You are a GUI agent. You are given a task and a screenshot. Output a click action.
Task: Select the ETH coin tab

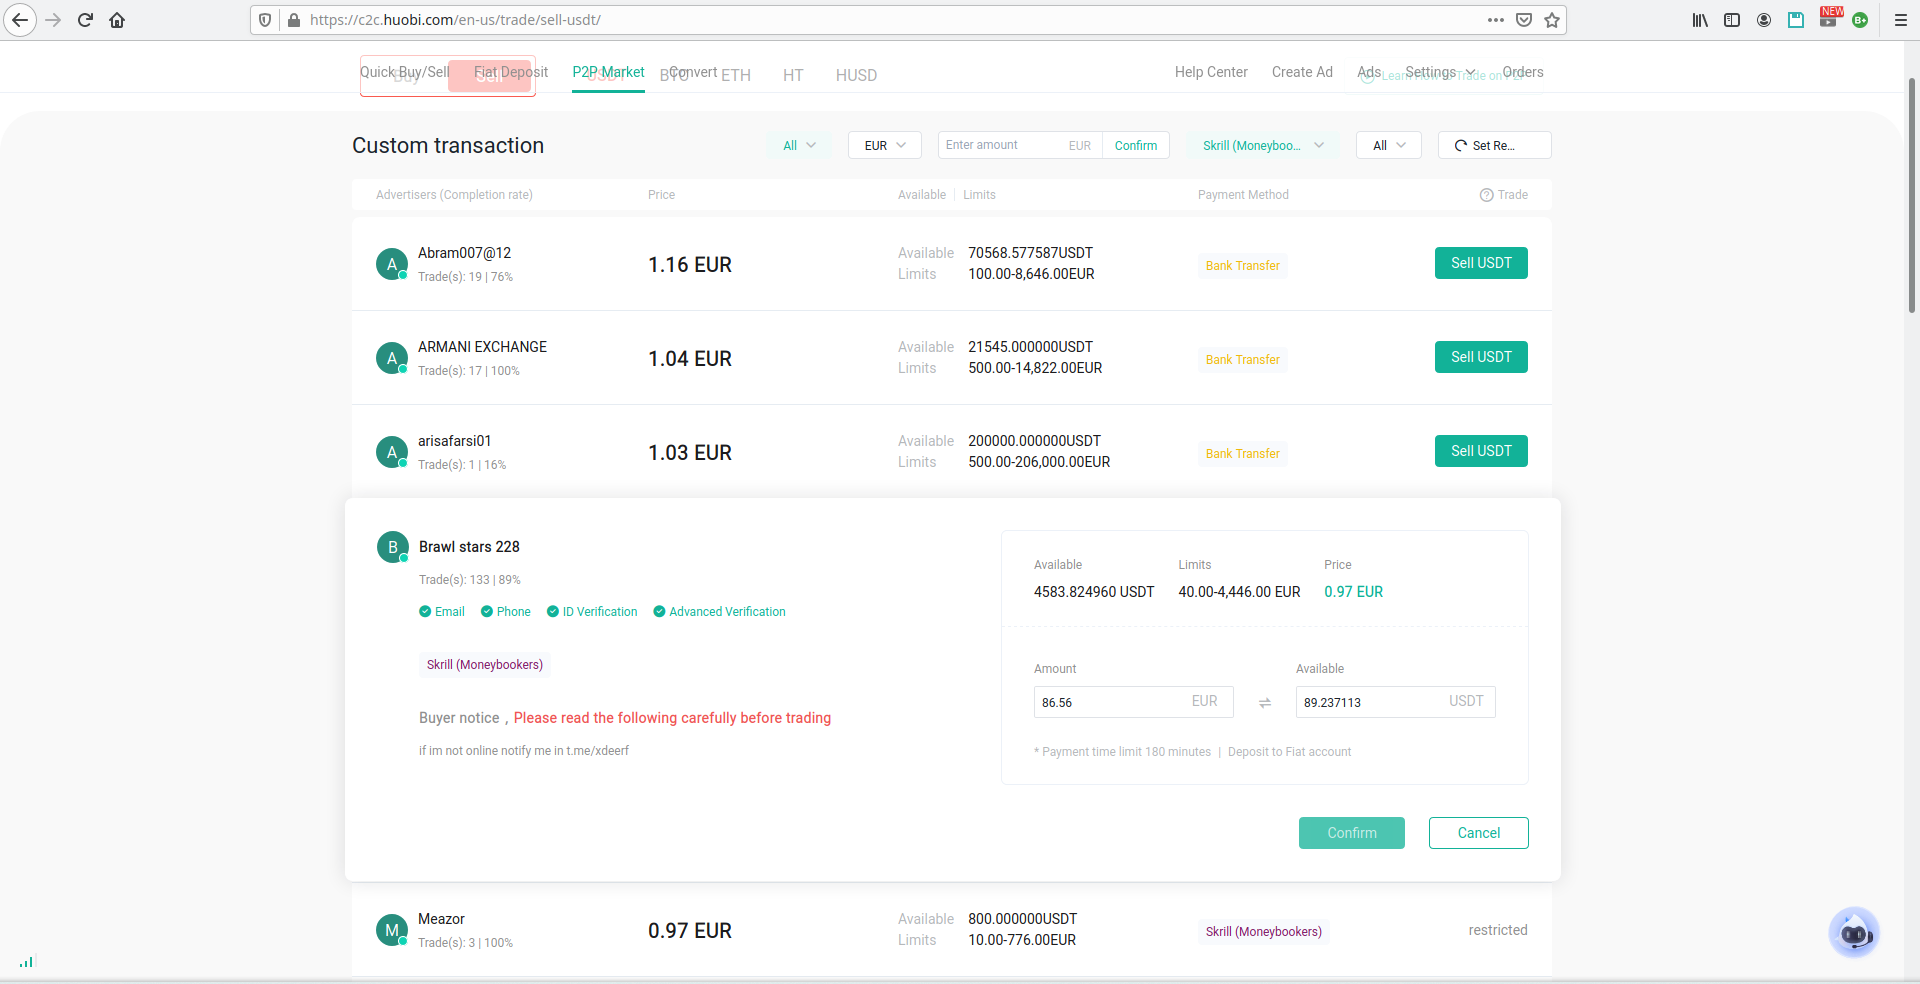736,75
